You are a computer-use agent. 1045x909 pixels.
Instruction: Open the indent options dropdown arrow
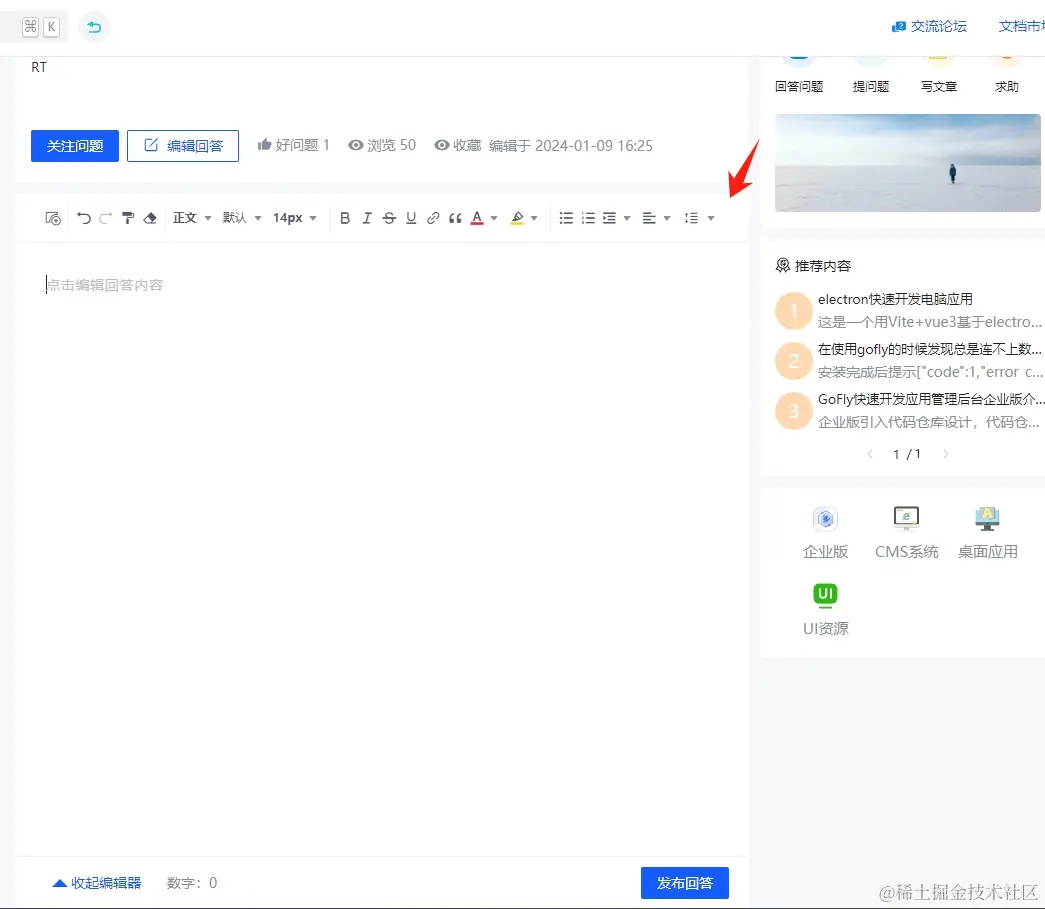pyautogui.click(x=626, y=218)
